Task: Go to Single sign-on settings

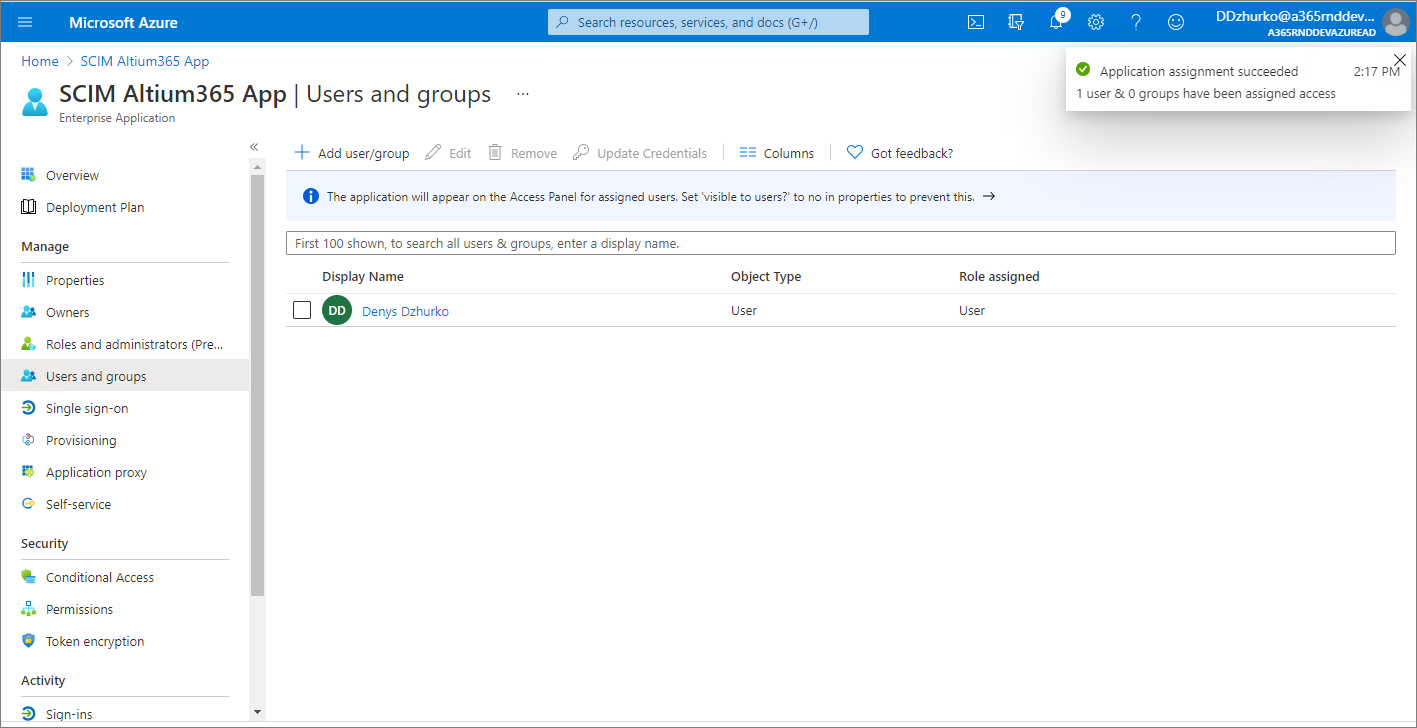Action: click(86, 408)
